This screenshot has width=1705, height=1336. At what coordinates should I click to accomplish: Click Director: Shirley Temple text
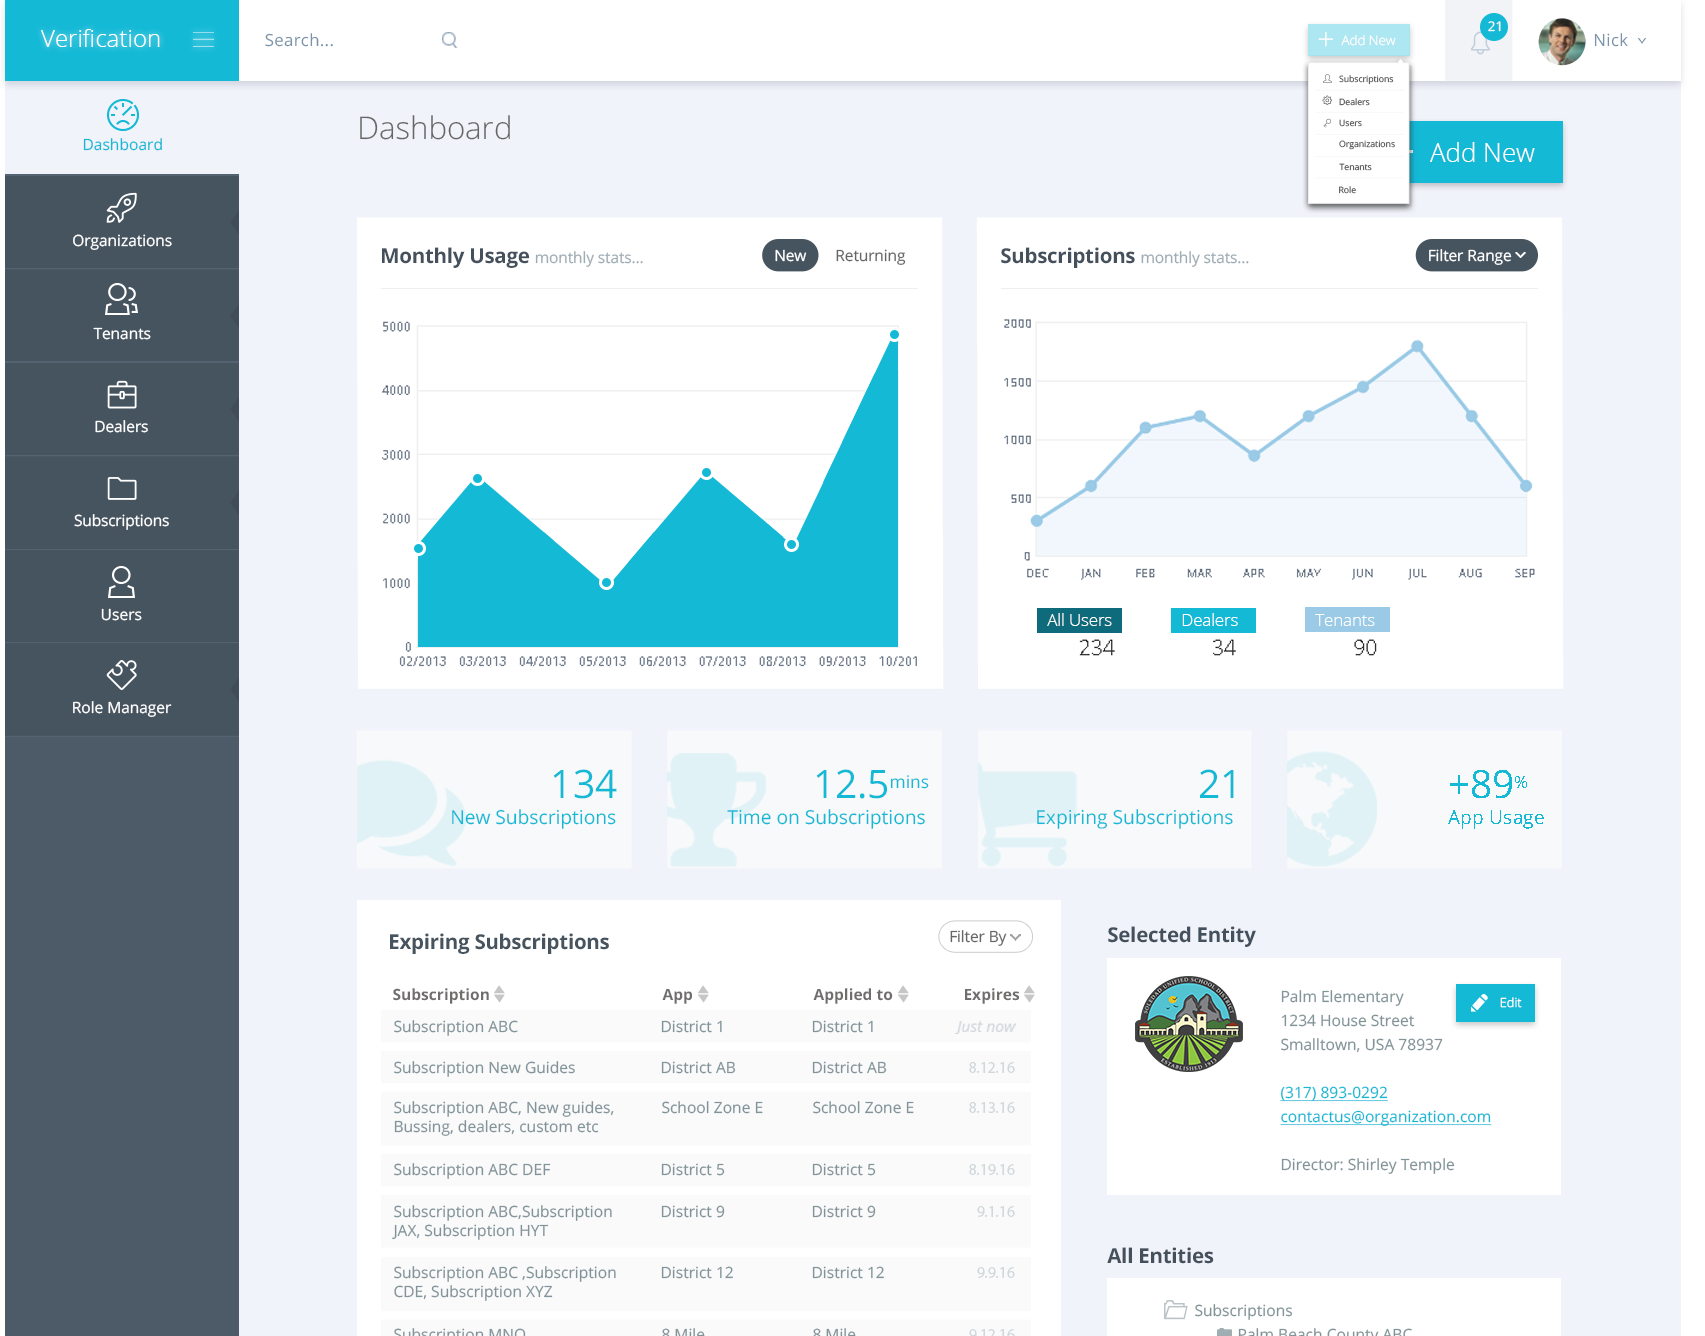pos(1367,1164)
